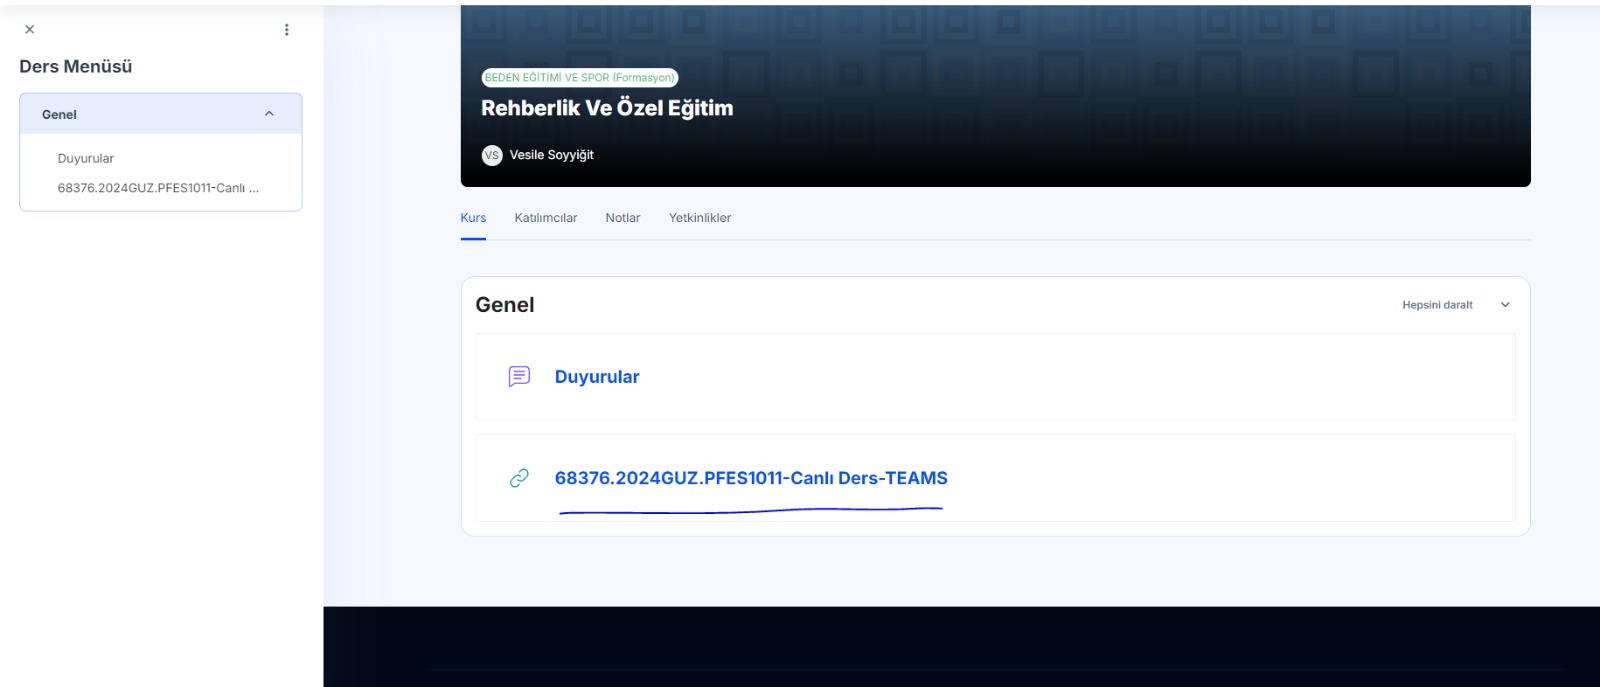Close the Ders Menüsü sidebar
The image size is (1600, 687).
(29, 30)
